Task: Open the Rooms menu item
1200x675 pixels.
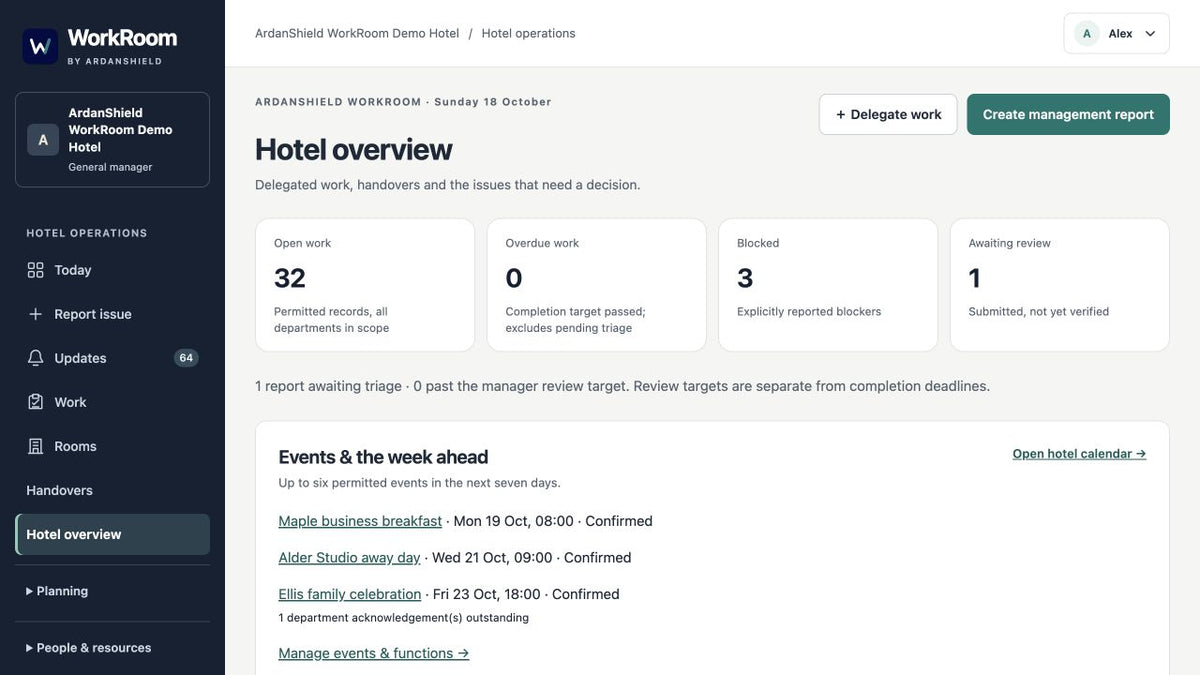Action: click(x=112, y=446)
